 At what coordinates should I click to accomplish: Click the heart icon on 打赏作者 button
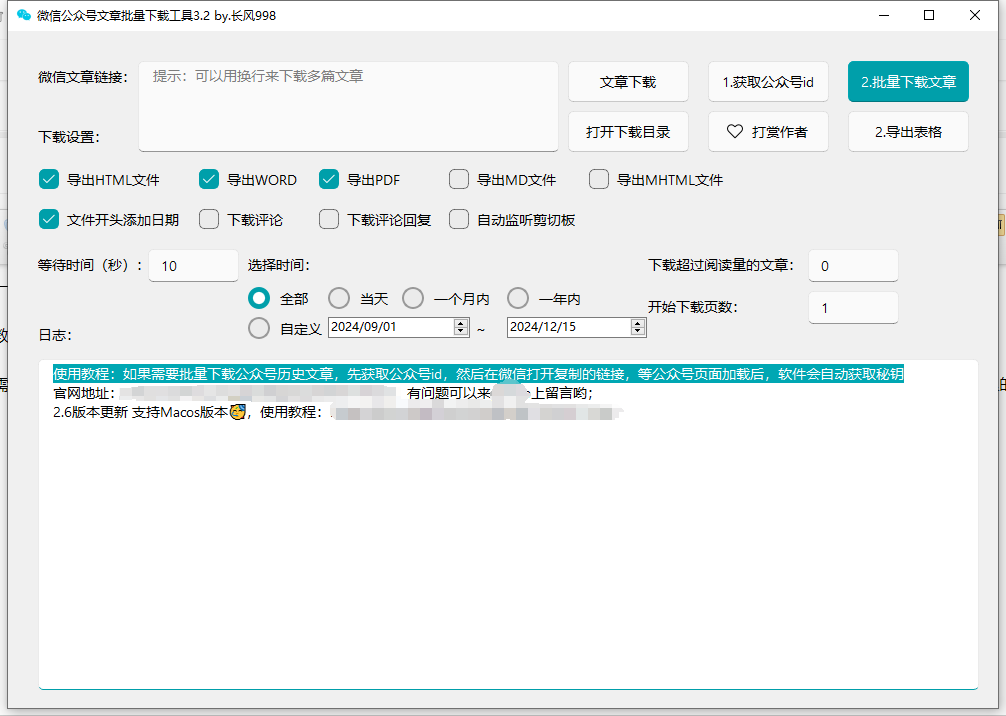point(735,131)
